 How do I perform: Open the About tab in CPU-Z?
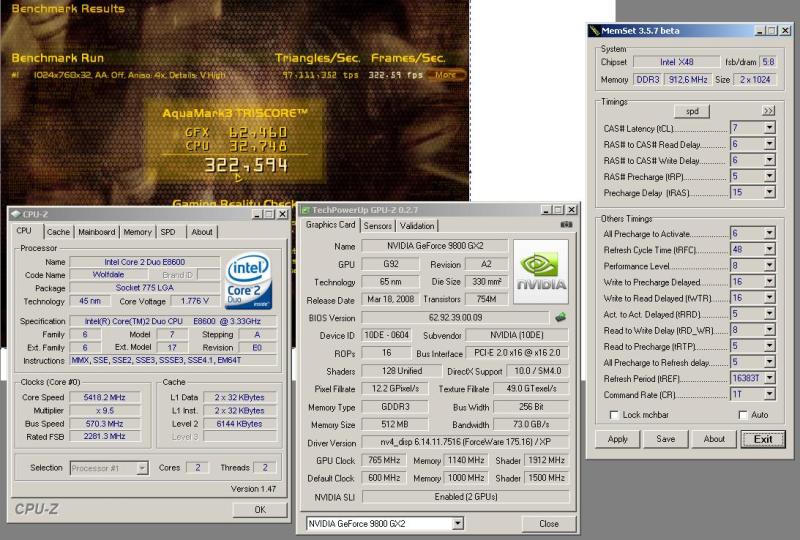[x=202, y=232]
